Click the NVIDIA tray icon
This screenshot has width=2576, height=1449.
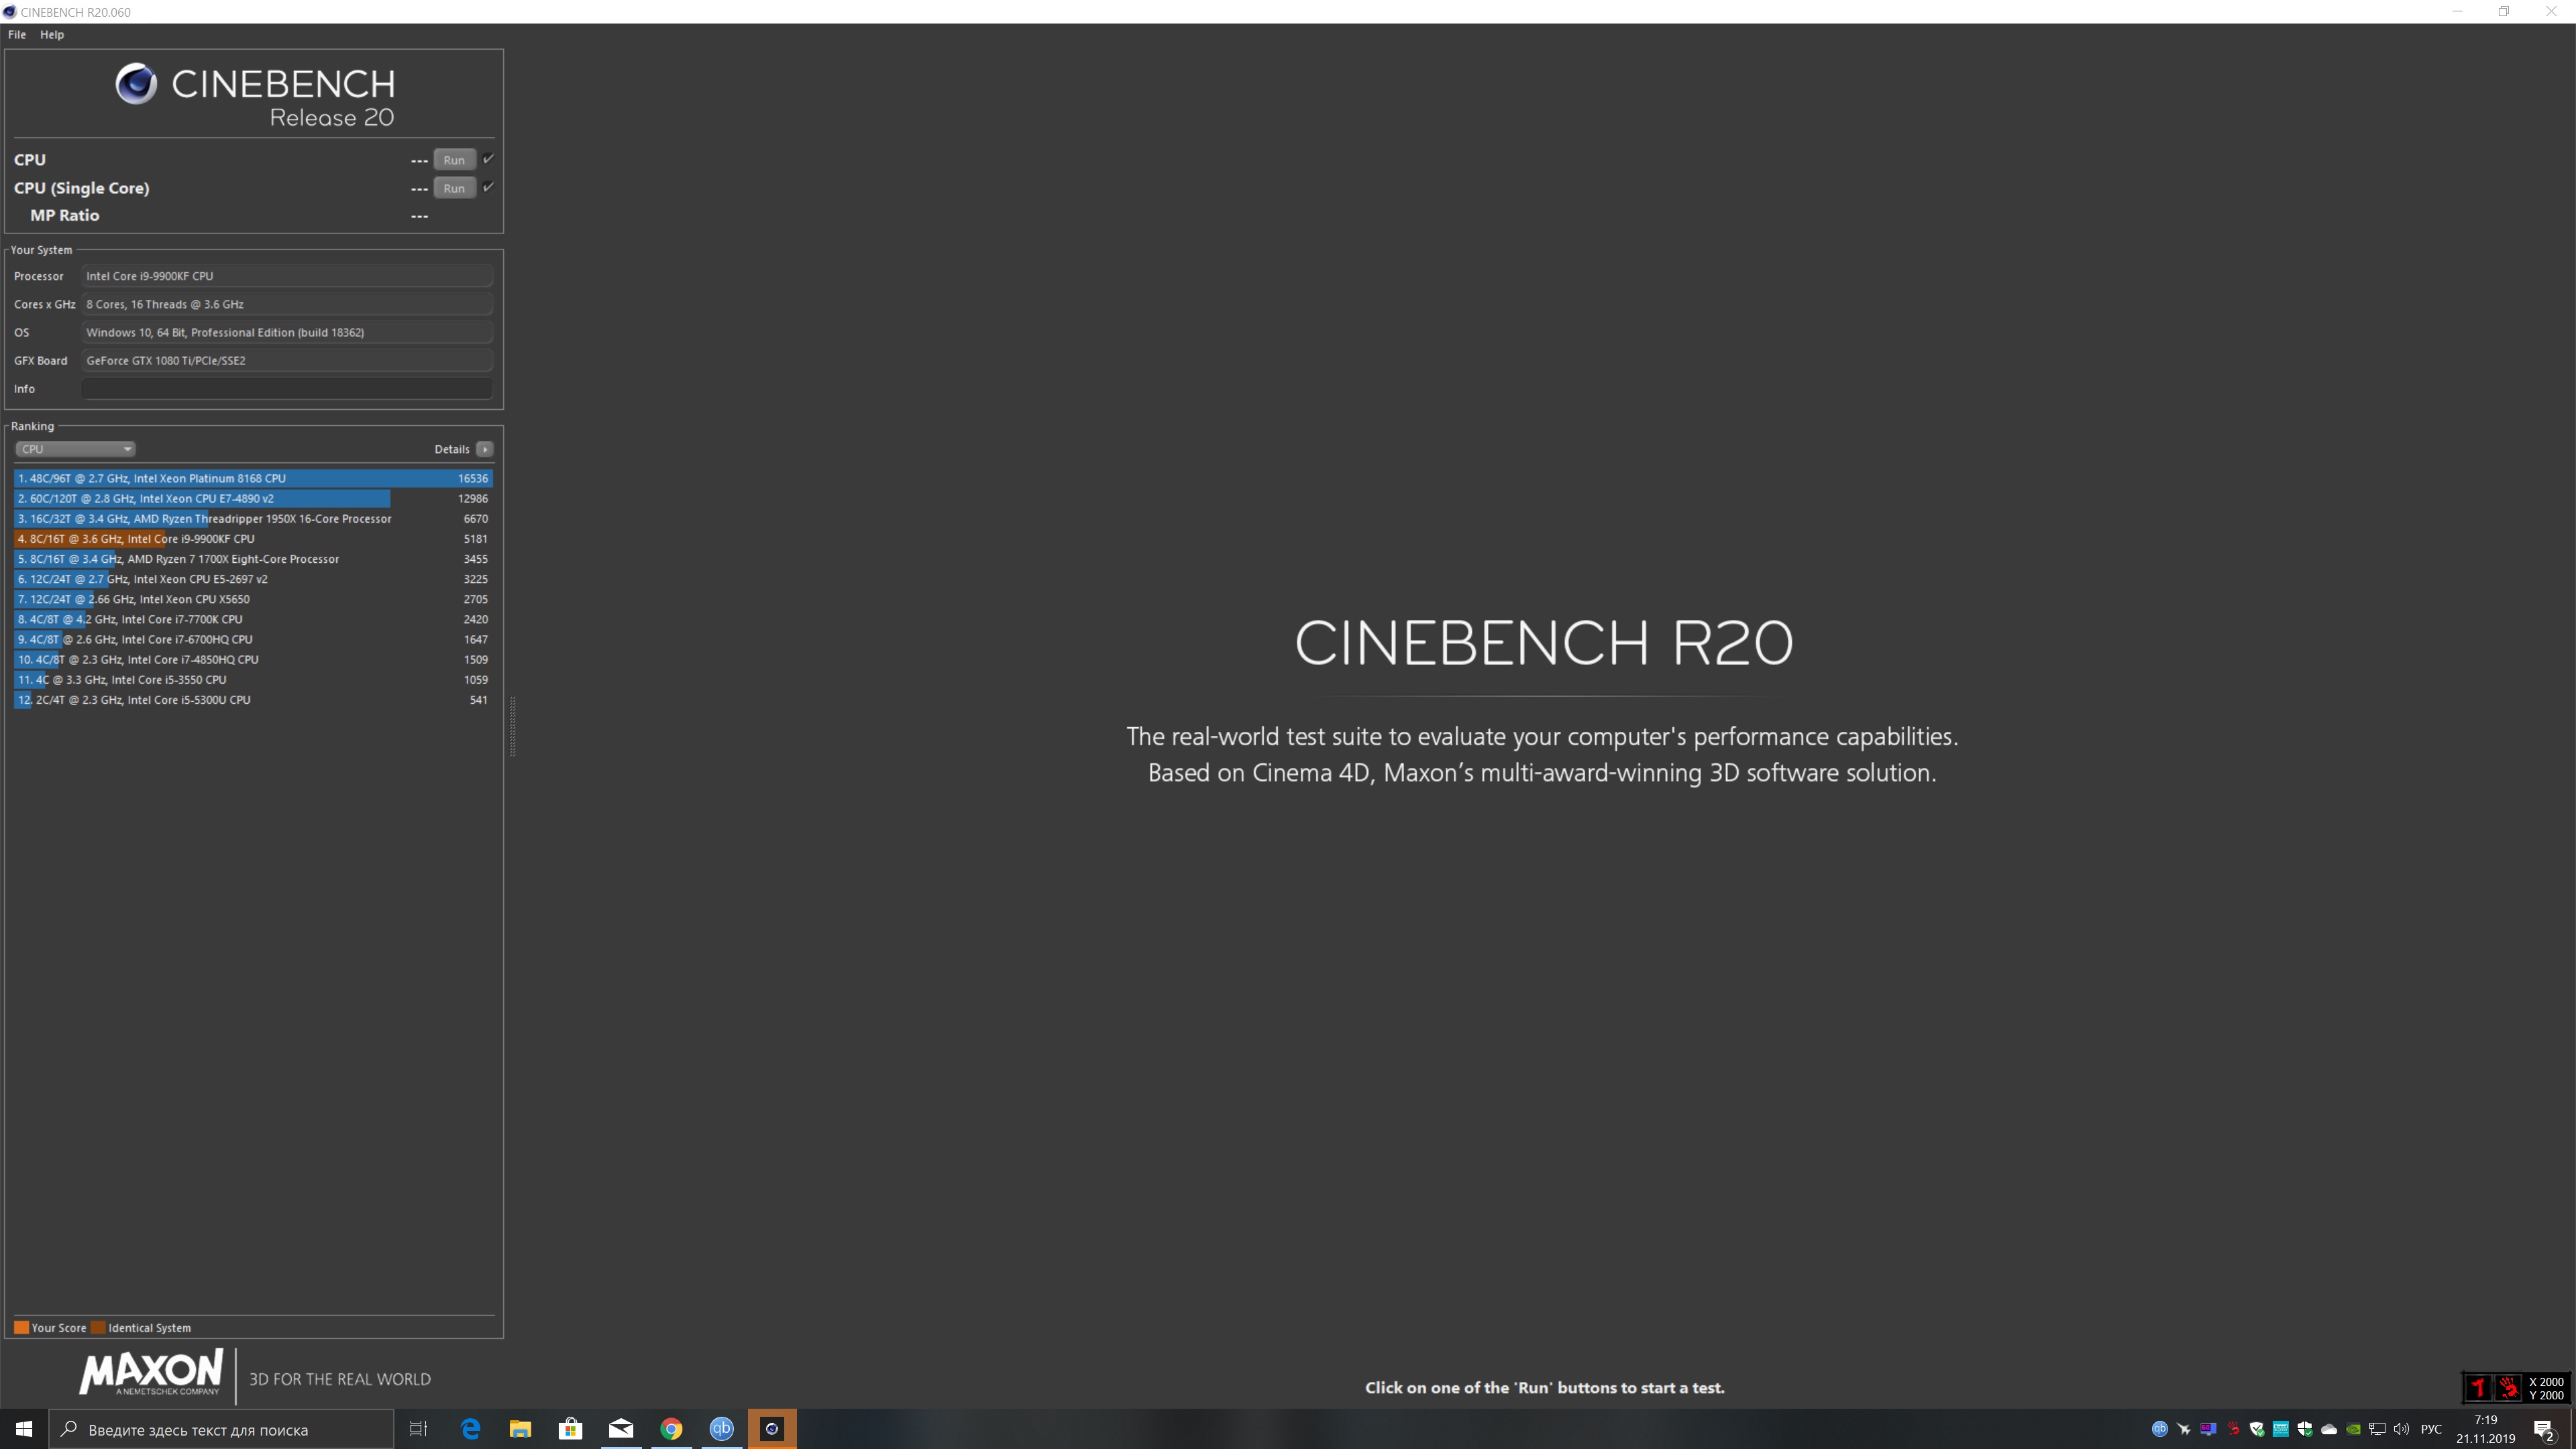(x=2353, y=1429)
